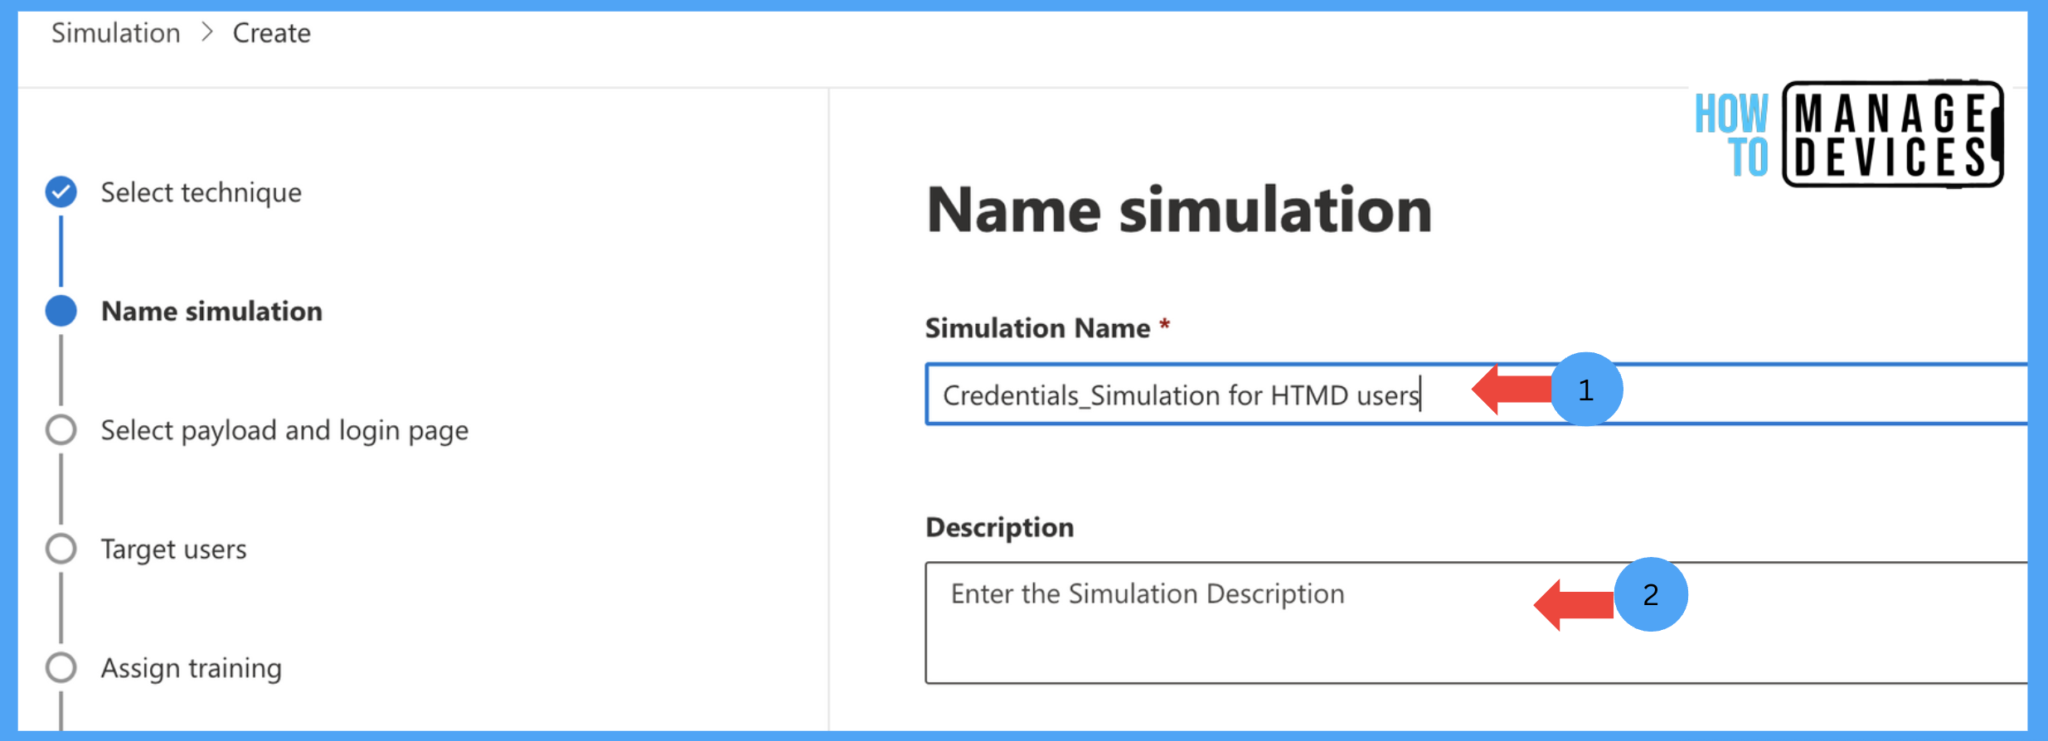Click the Target users step circle
The image size is (2048, 741).
pyautogui.click(x=61, y=549)
